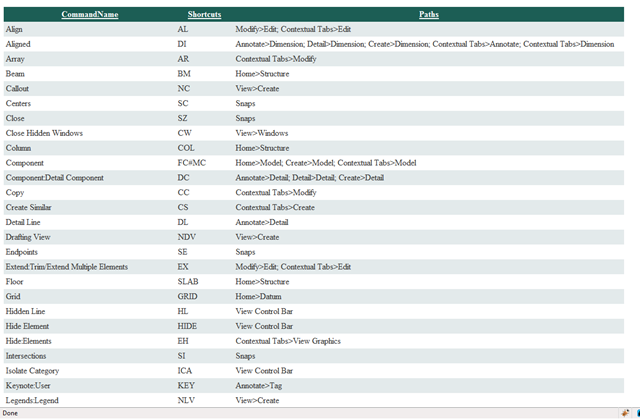Click the 'COL' shortcut cell

click(186, 148)
